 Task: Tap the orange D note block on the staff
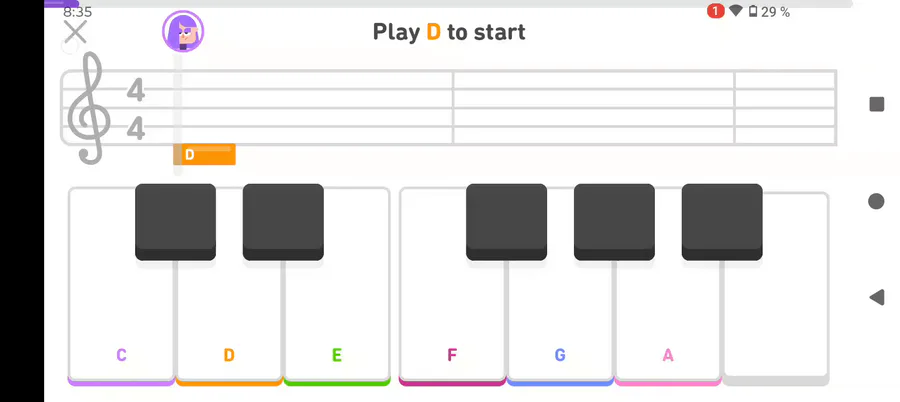point(204,154)
